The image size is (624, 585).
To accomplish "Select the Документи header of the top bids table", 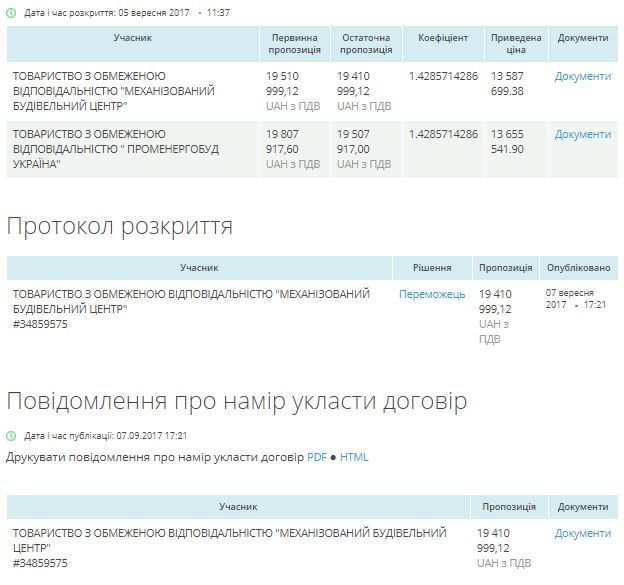I will (x=583, y=44).
